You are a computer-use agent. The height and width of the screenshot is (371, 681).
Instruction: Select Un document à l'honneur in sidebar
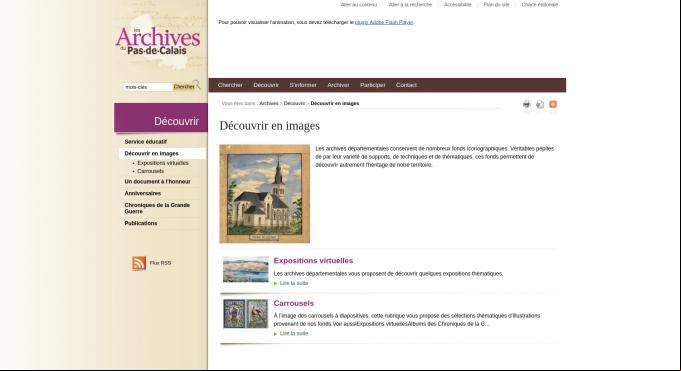click(157, 182)
